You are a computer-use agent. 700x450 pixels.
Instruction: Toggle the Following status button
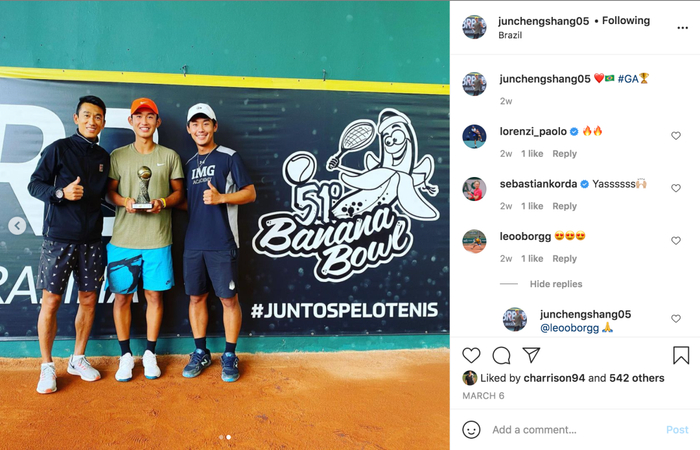[625, 21]
